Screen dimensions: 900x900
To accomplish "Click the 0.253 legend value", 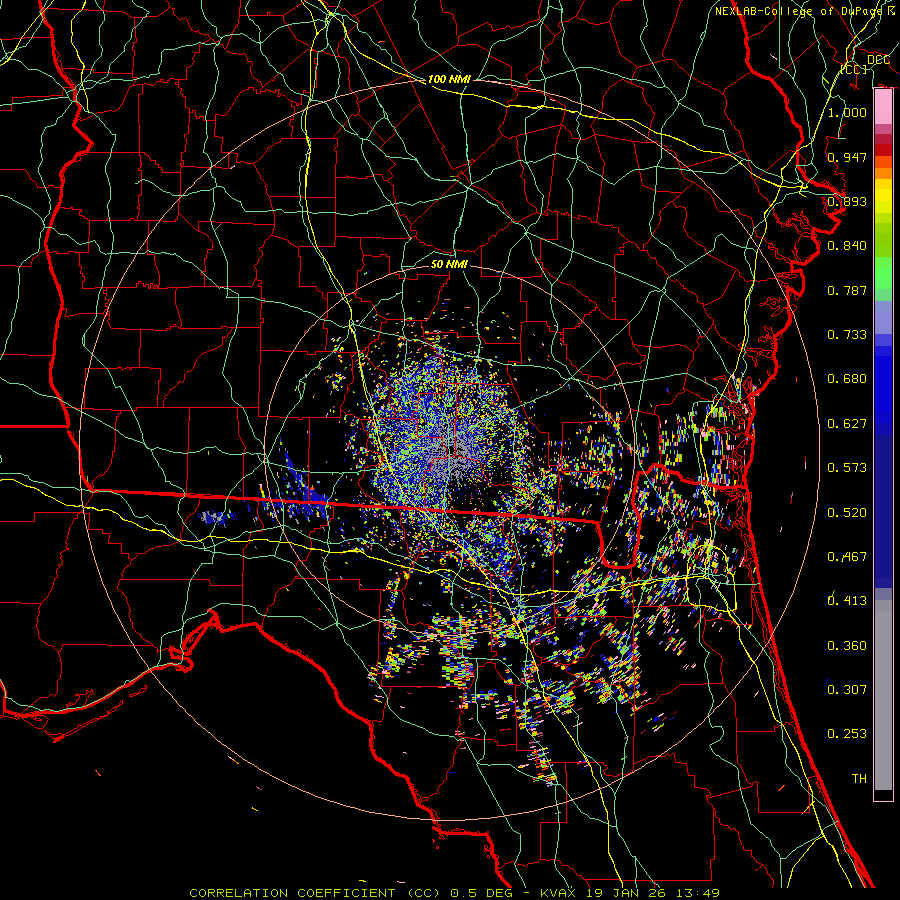I will 847,734.
